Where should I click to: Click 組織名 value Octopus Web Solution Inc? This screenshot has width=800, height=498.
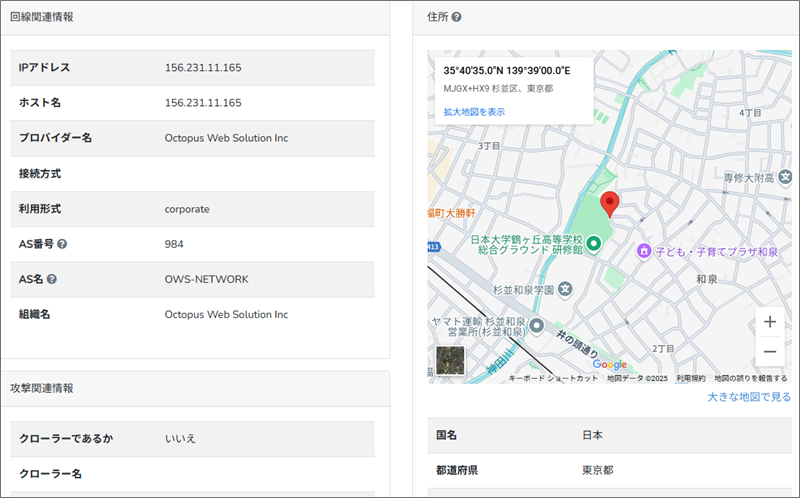[x=226, y=314]
